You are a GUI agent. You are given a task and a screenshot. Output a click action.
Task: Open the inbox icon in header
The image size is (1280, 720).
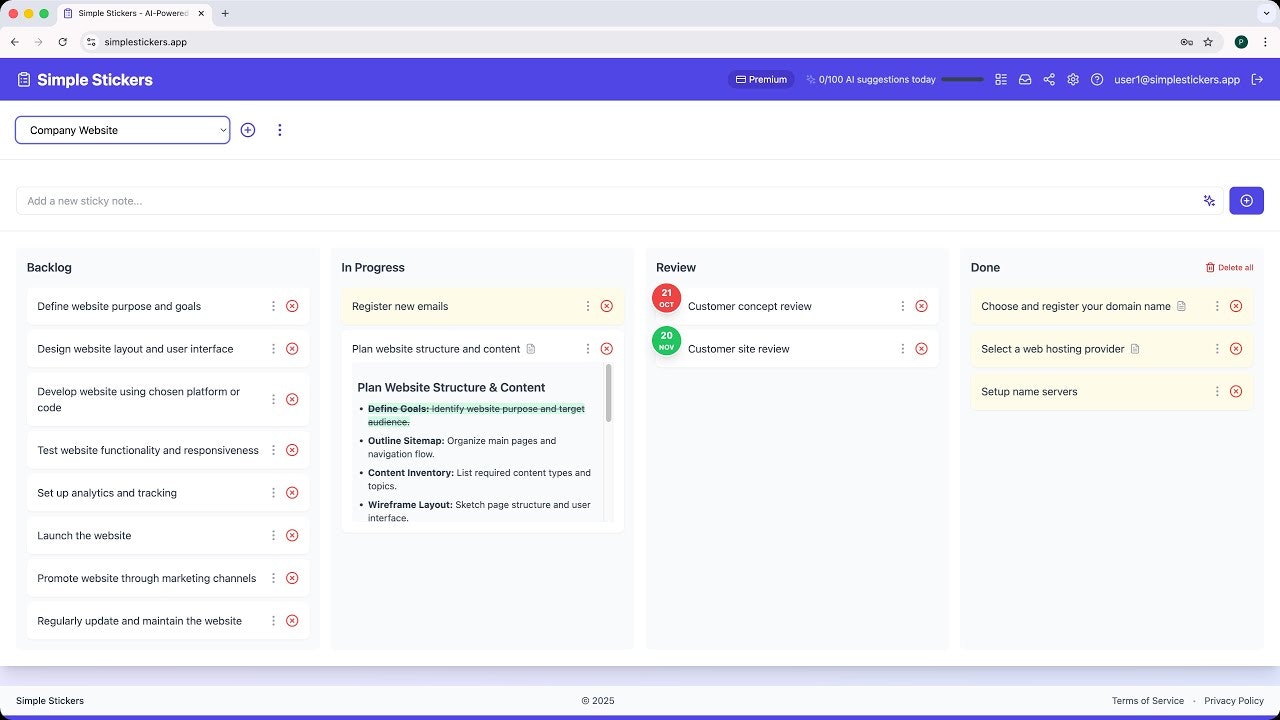[x=1025, y=79]
